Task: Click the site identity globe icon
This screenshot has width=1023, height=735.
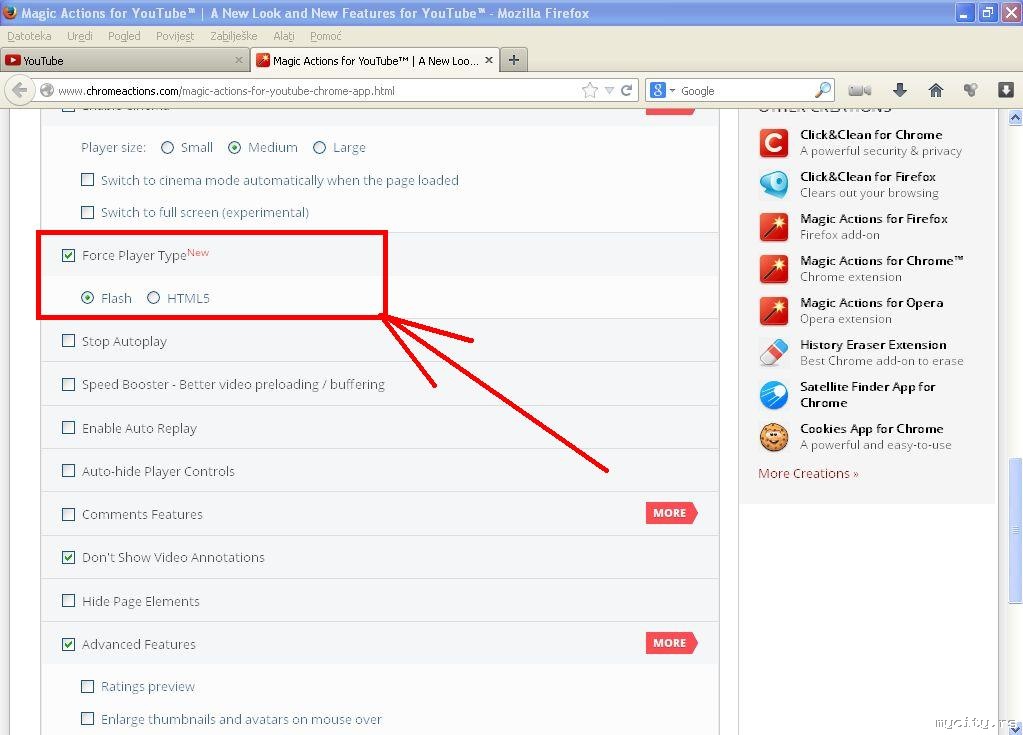Action: pos(47,91)
